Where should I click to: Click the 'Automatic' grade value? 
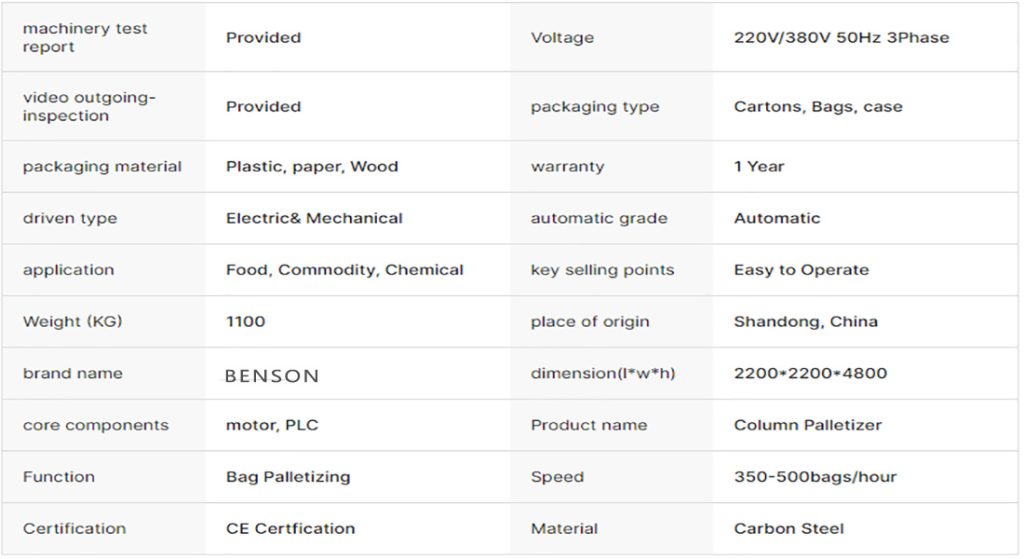click(x=776, y=218)
